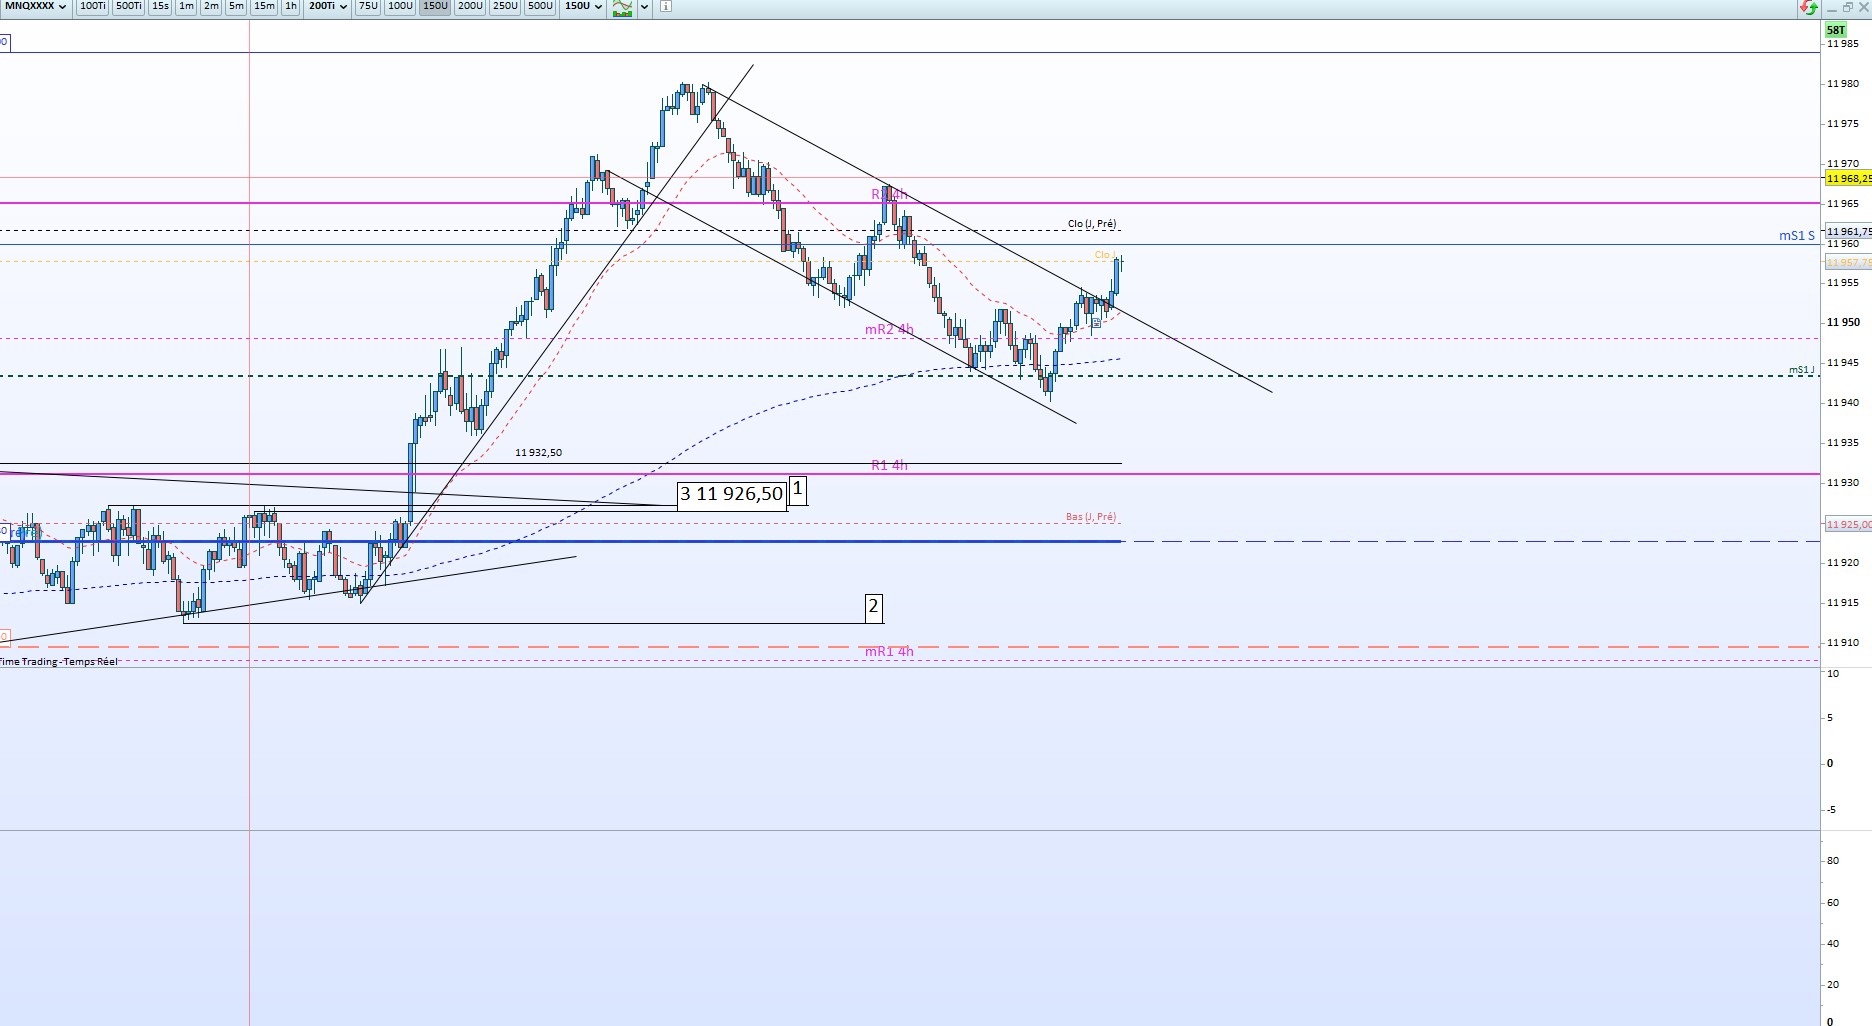Expand the 150U units dropdown
The width and height of the screenshot is (1872, 1026).
[x=583, y=6]
